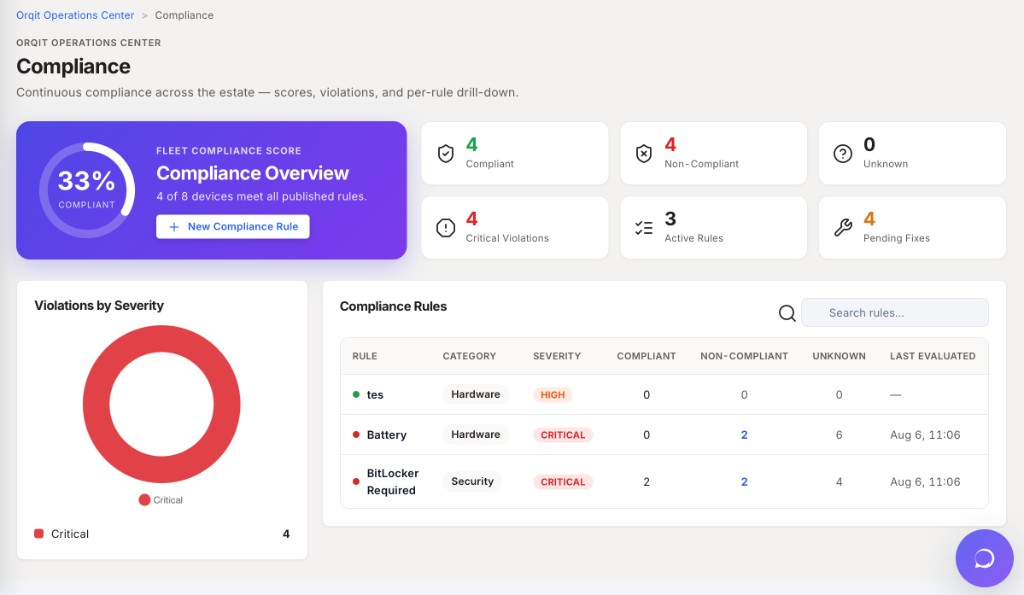Click BitLocker Required's unknown count 4
1024x595 pixels.
click(839, 482)
